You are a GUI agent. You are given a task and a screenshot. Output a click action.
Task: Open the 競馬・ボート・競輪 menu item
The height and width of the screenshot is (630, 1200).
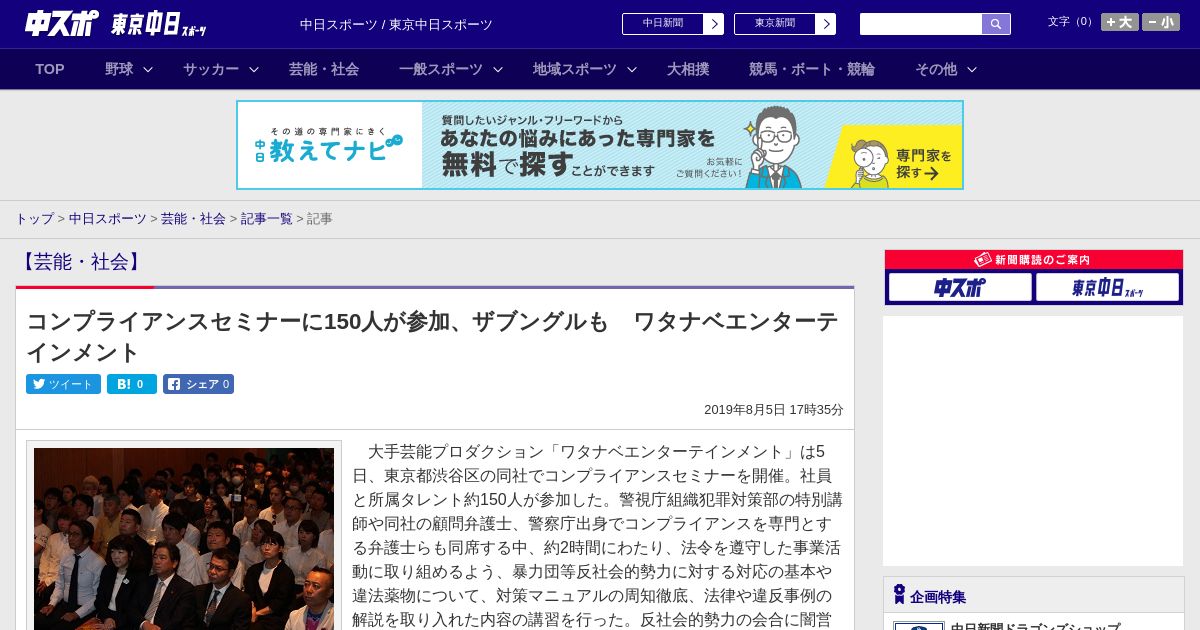[812, 69]
